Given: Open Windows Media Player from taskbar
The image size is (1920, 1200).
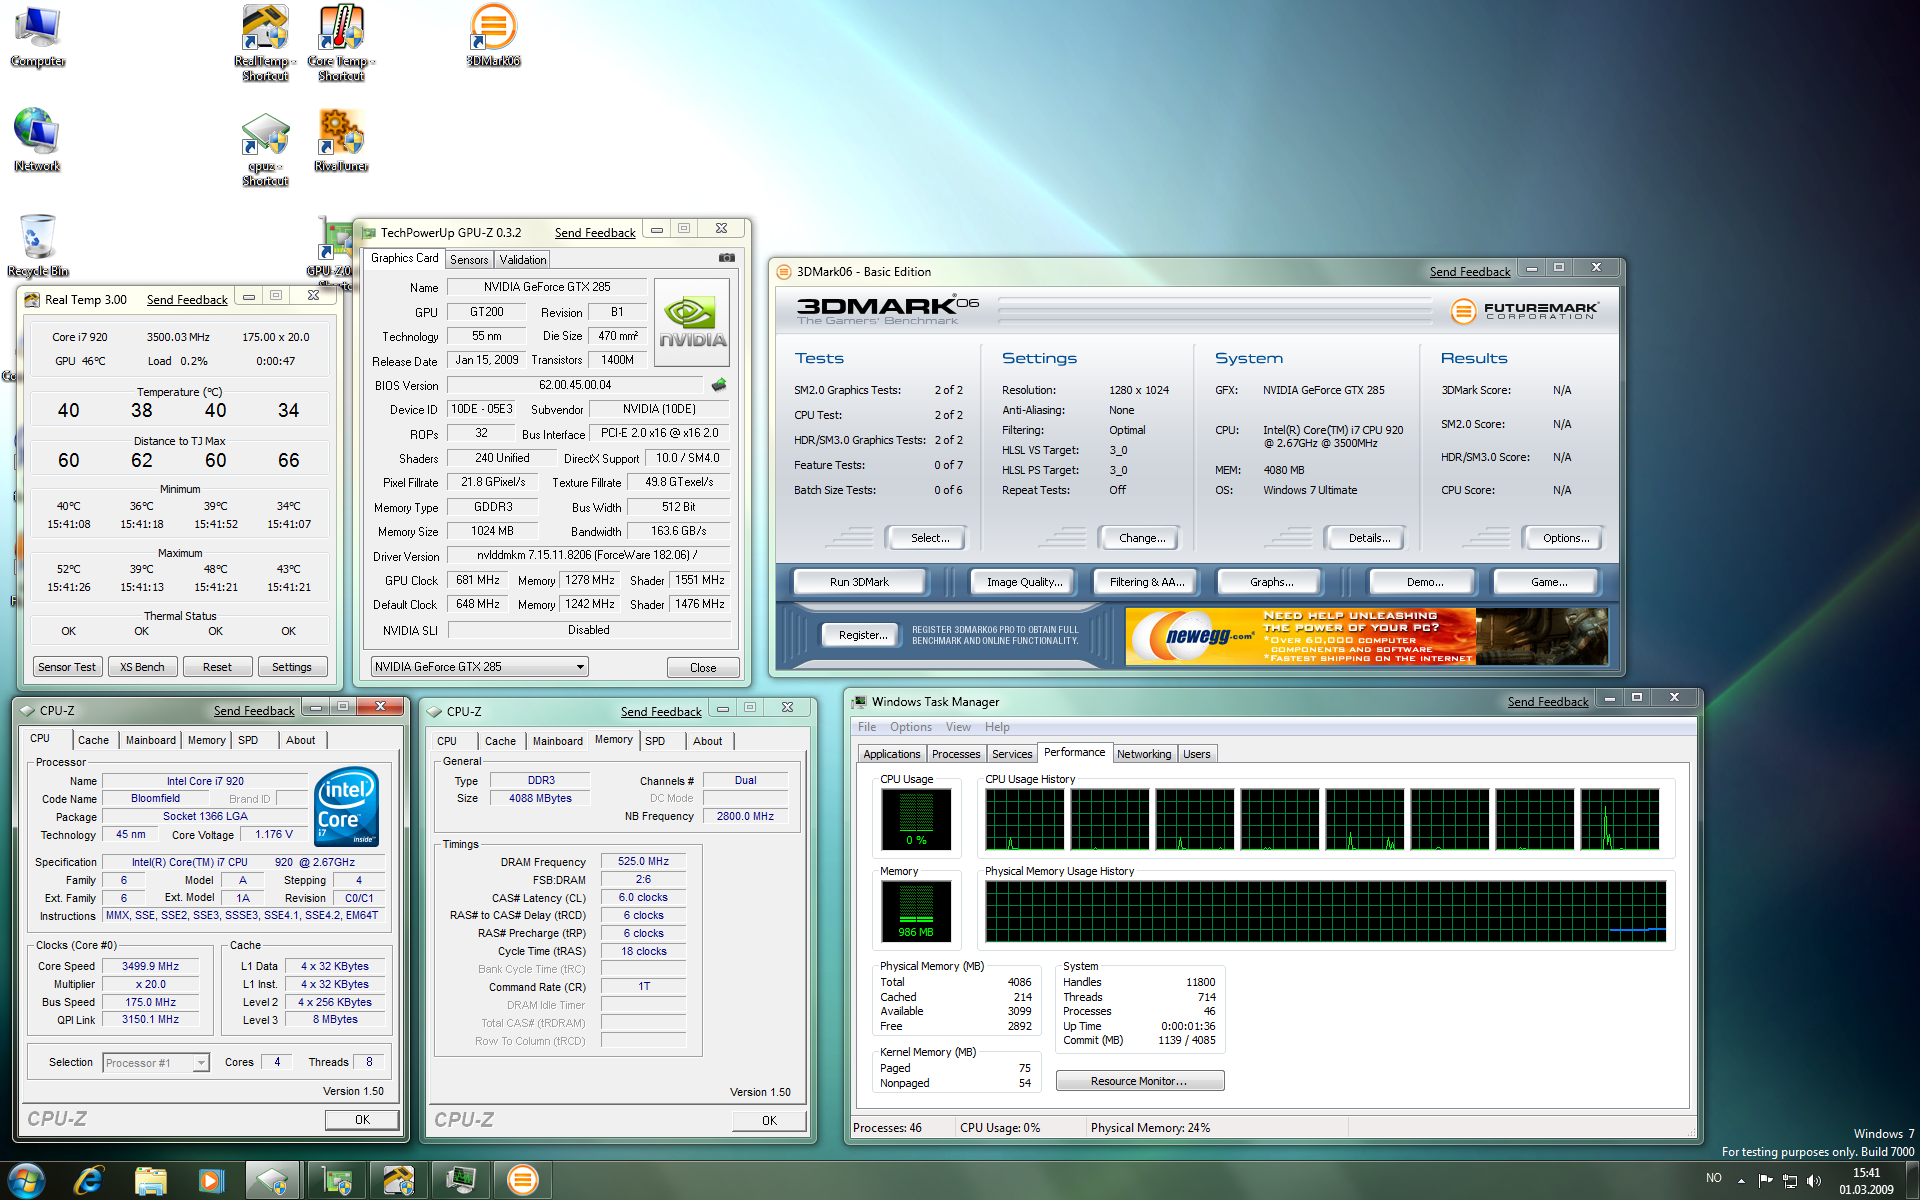Looking at the screenshot, I should [211, 1181].
